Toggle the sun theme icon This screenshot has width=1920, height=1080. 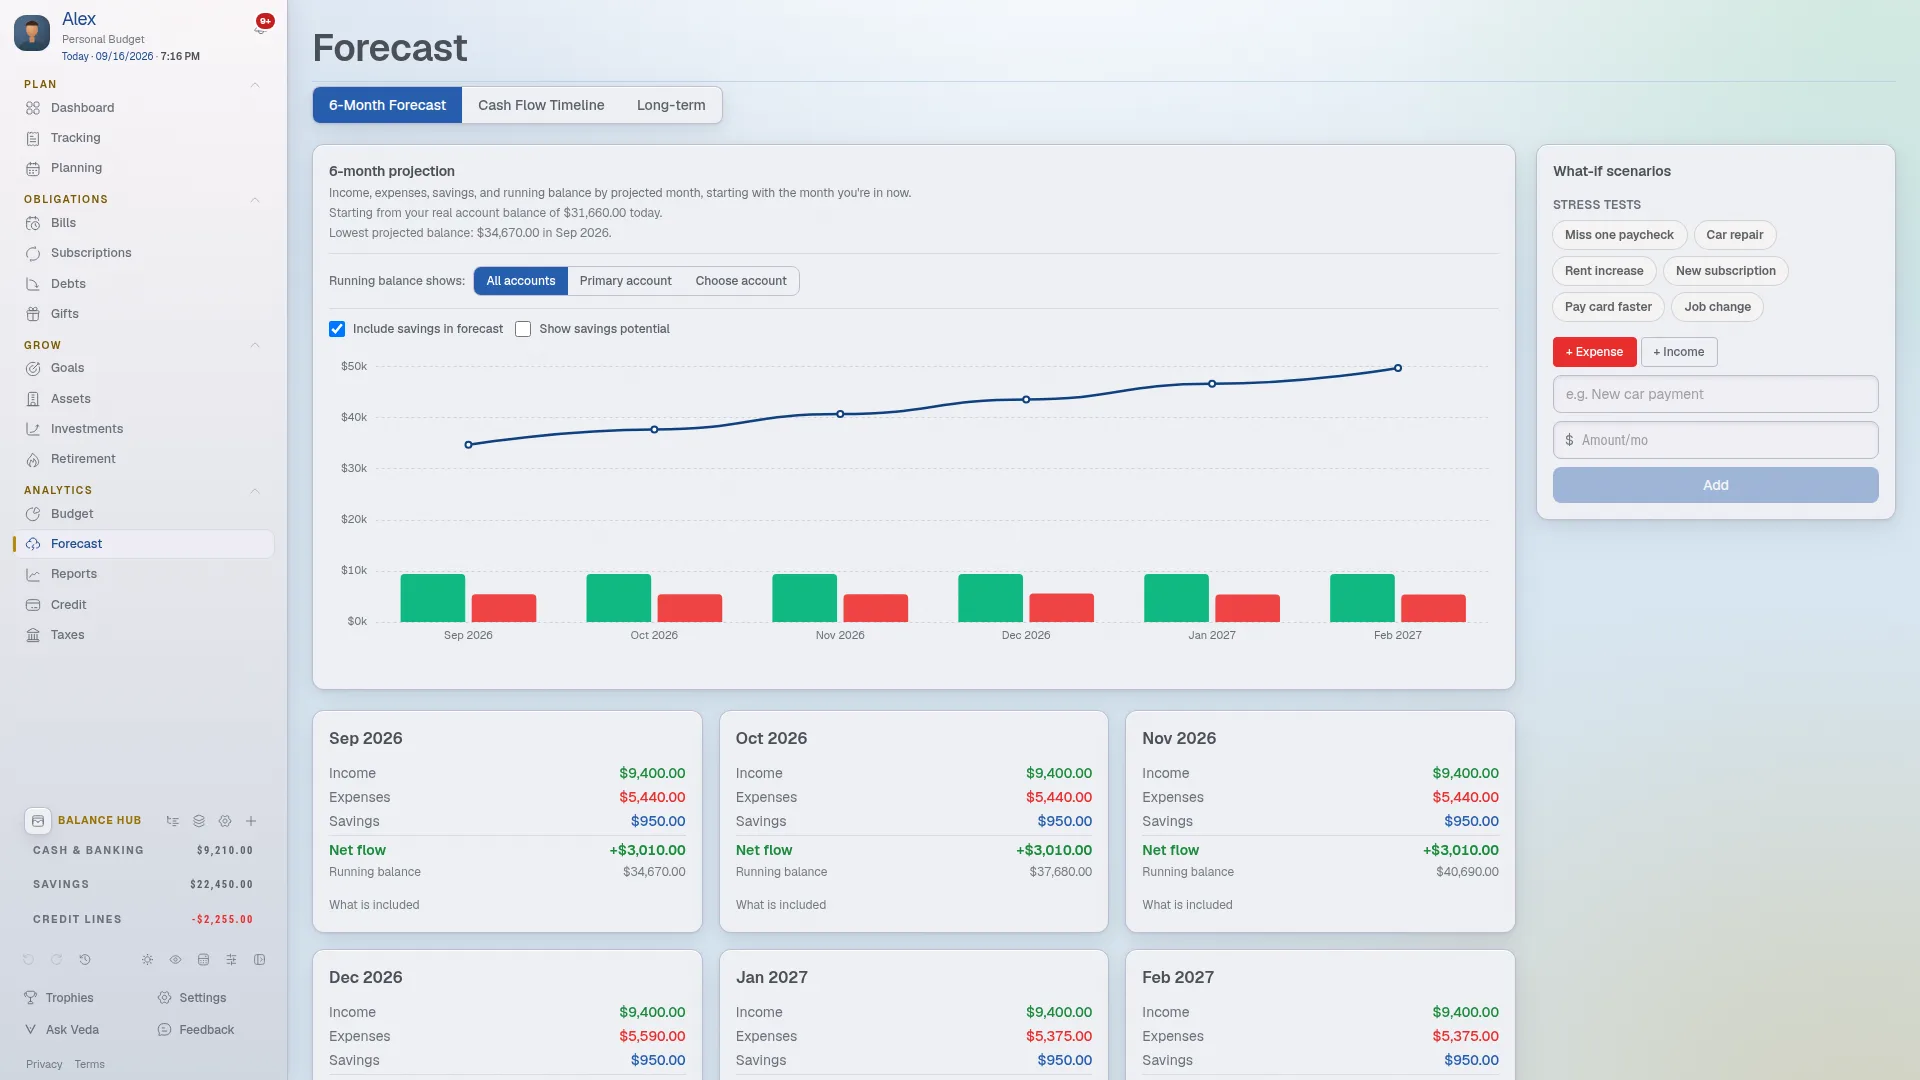[x=147, y=960]
